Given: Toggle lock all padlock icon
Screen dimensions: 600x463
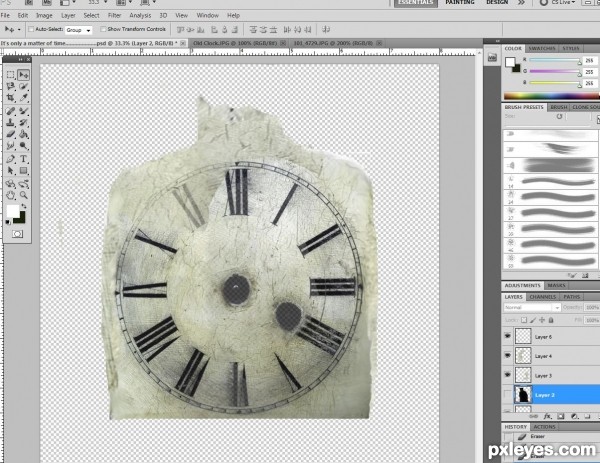Looking at the screenshot, I should [551, 320].
